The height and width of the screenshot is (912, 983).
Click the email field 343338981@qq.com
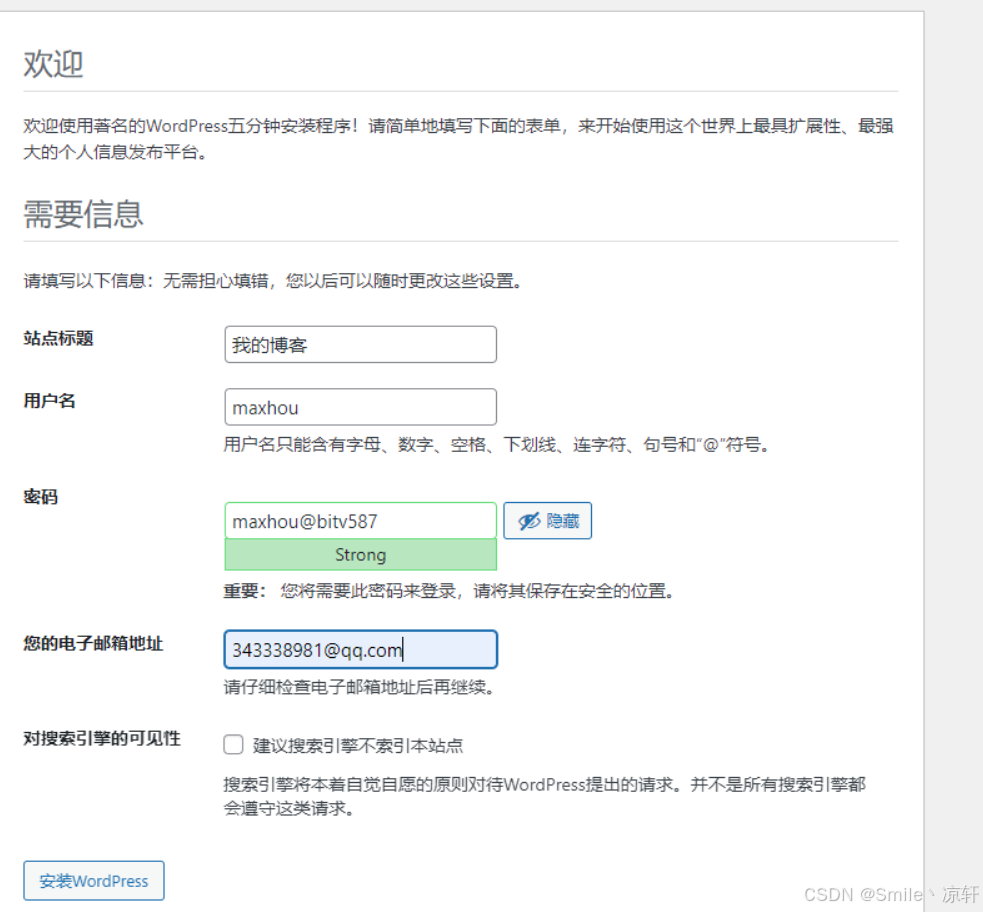coord(360,649)
